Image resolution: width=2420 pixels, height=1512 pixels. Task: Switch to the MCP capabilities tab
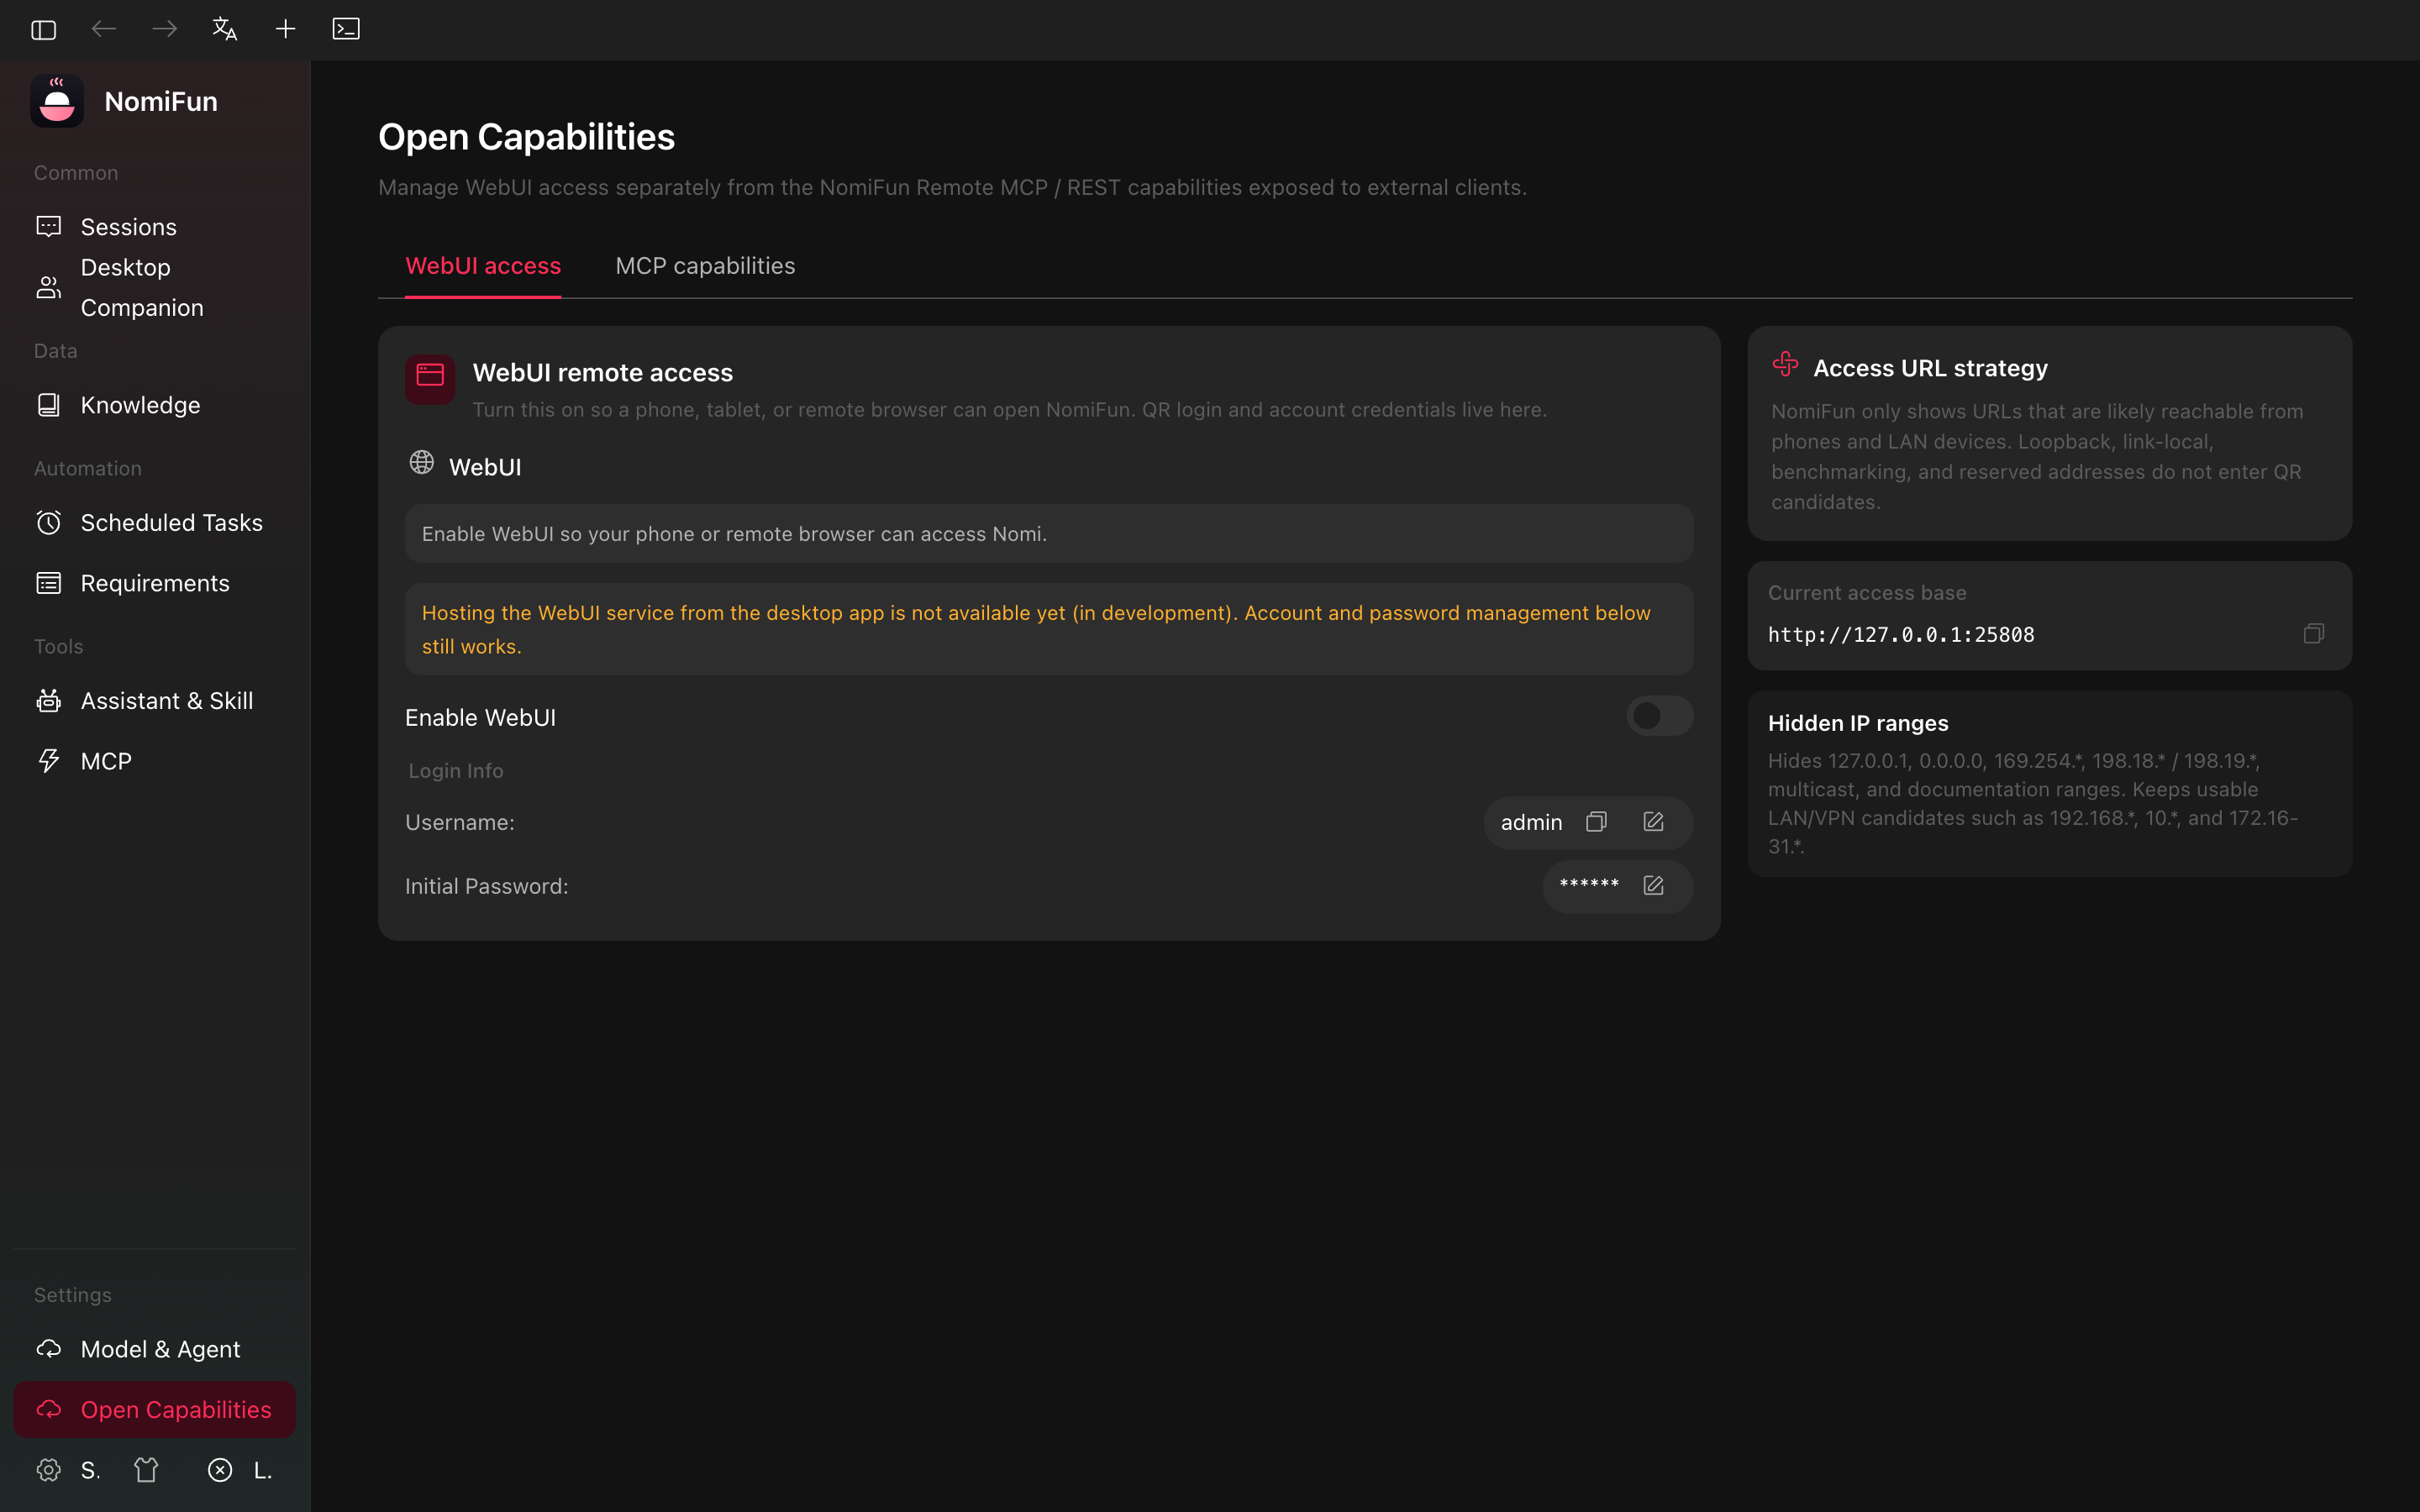click(705, 266)
